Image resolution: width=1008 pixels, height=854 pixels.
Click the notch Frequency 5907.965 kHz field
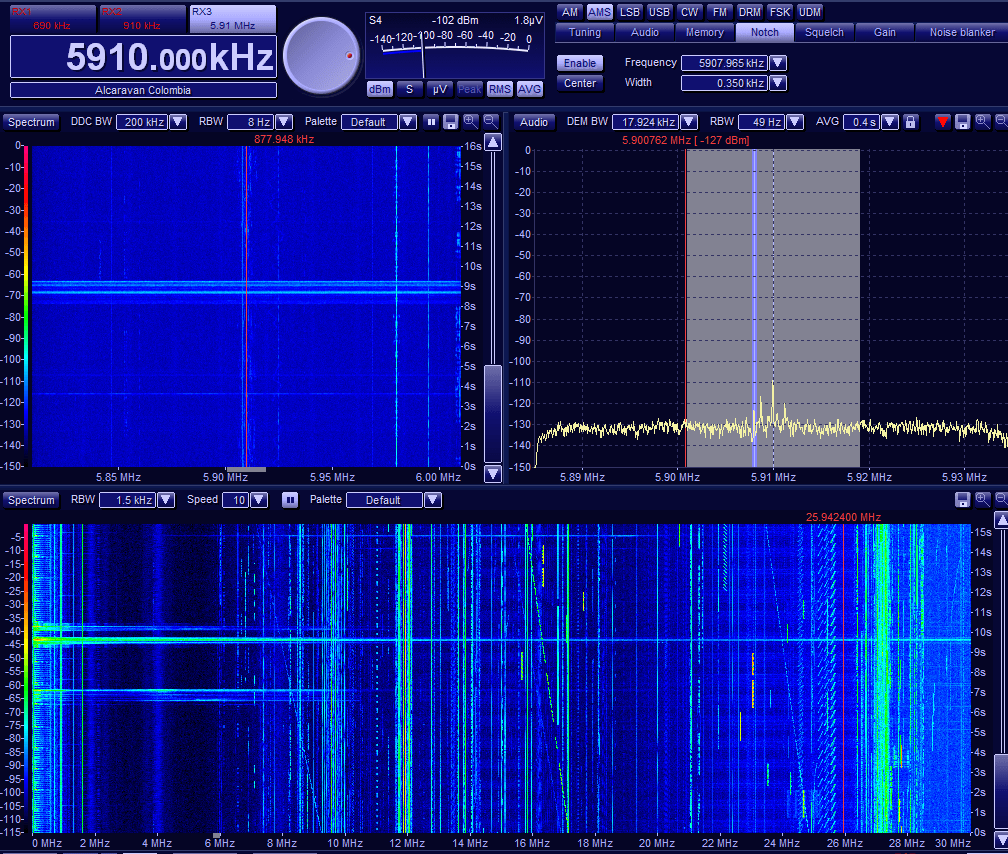(x=724, y=63)
